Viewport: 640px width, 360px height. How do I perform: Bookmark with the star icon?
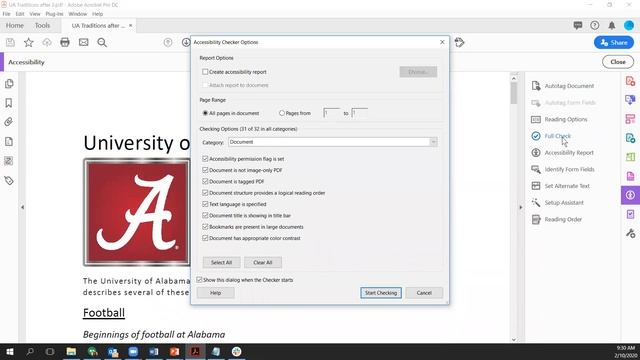pos(29,42)
